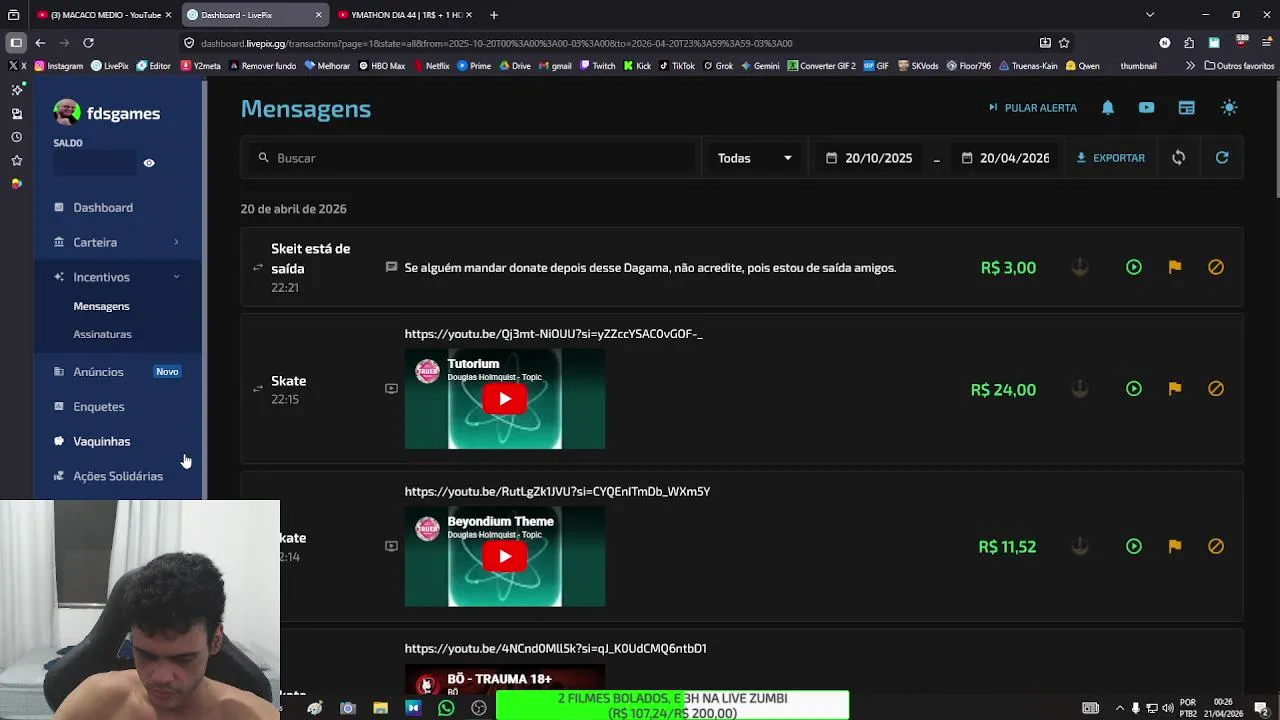Switch to the YMATHON DIA 44 tab
This screenshot has width=1280, height=720.
coord(405,15)
